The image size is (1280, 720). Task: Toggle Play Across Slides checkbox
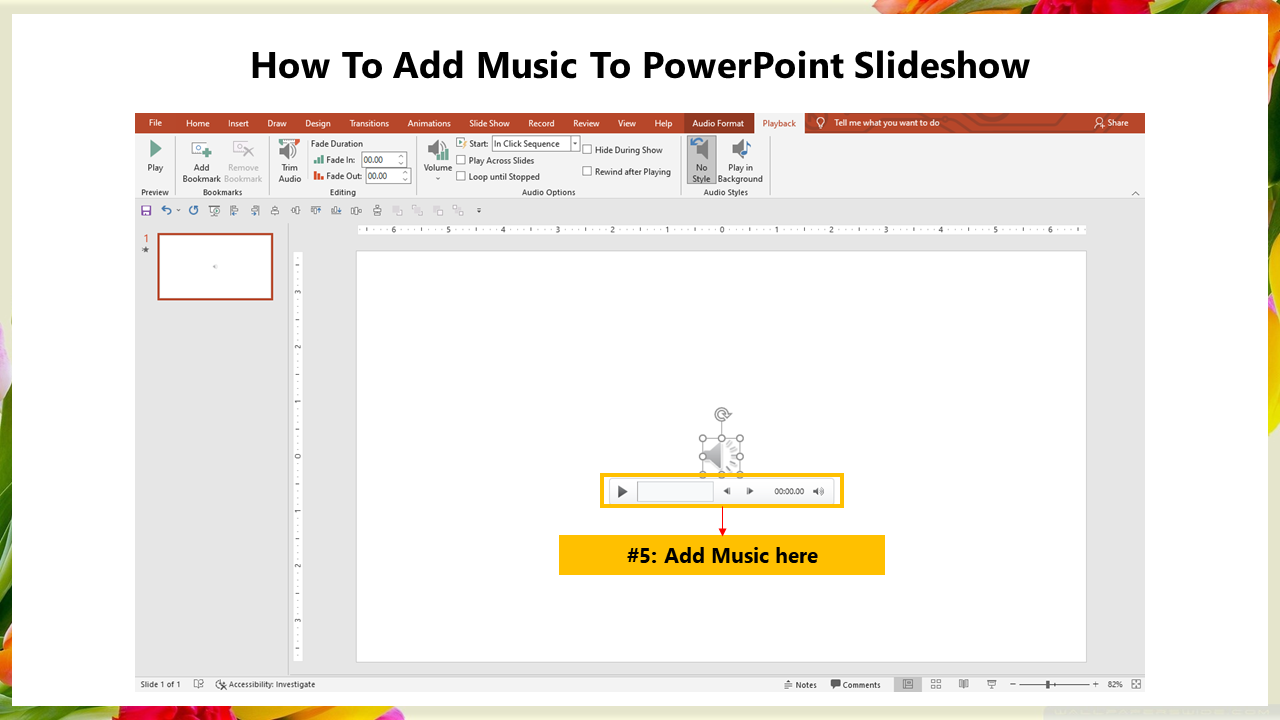tap(461, 160)
